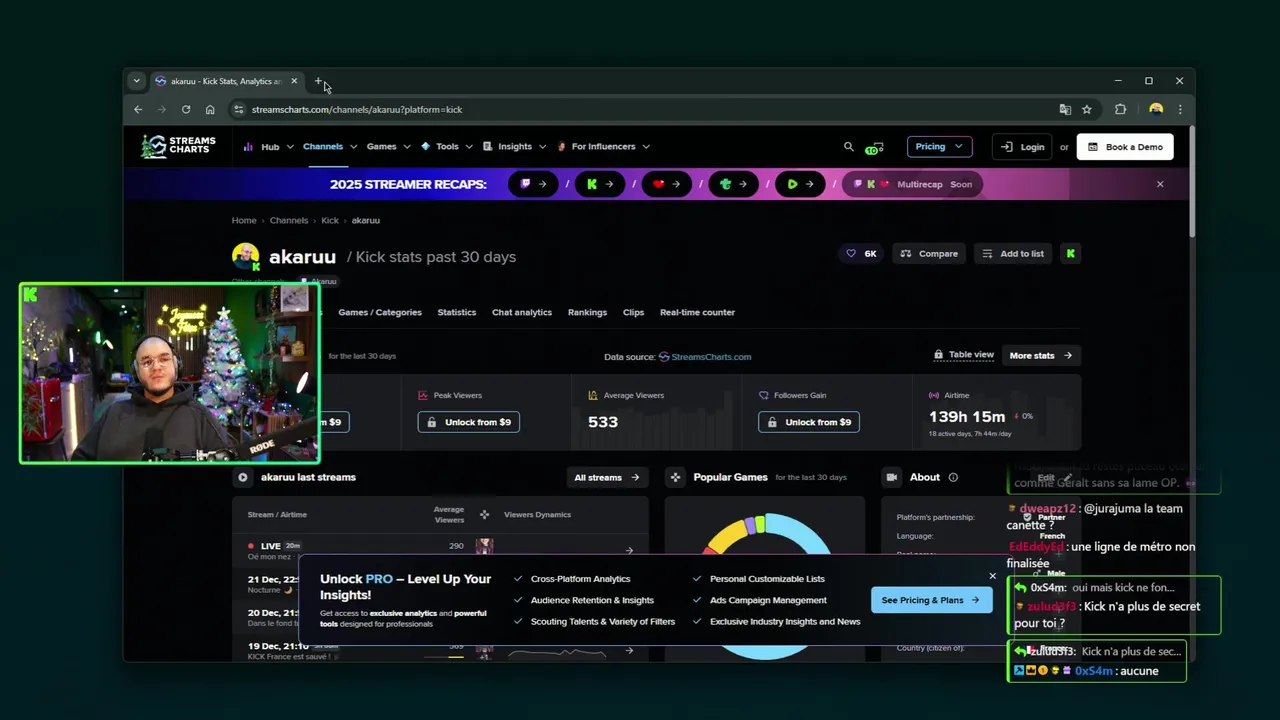Expand the Insights menu
This screenshot has width=1280, height=720.
tap(515, 147)
